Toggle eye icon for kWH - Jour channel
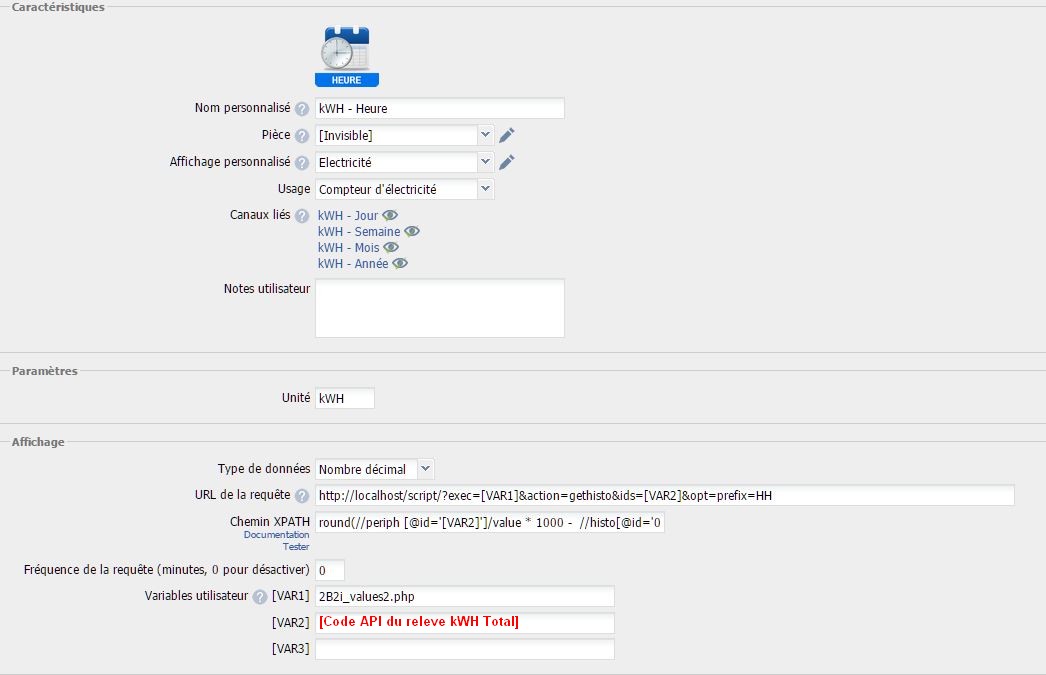This screenshot has height=675, width=1046. click(x=390, y=215)
